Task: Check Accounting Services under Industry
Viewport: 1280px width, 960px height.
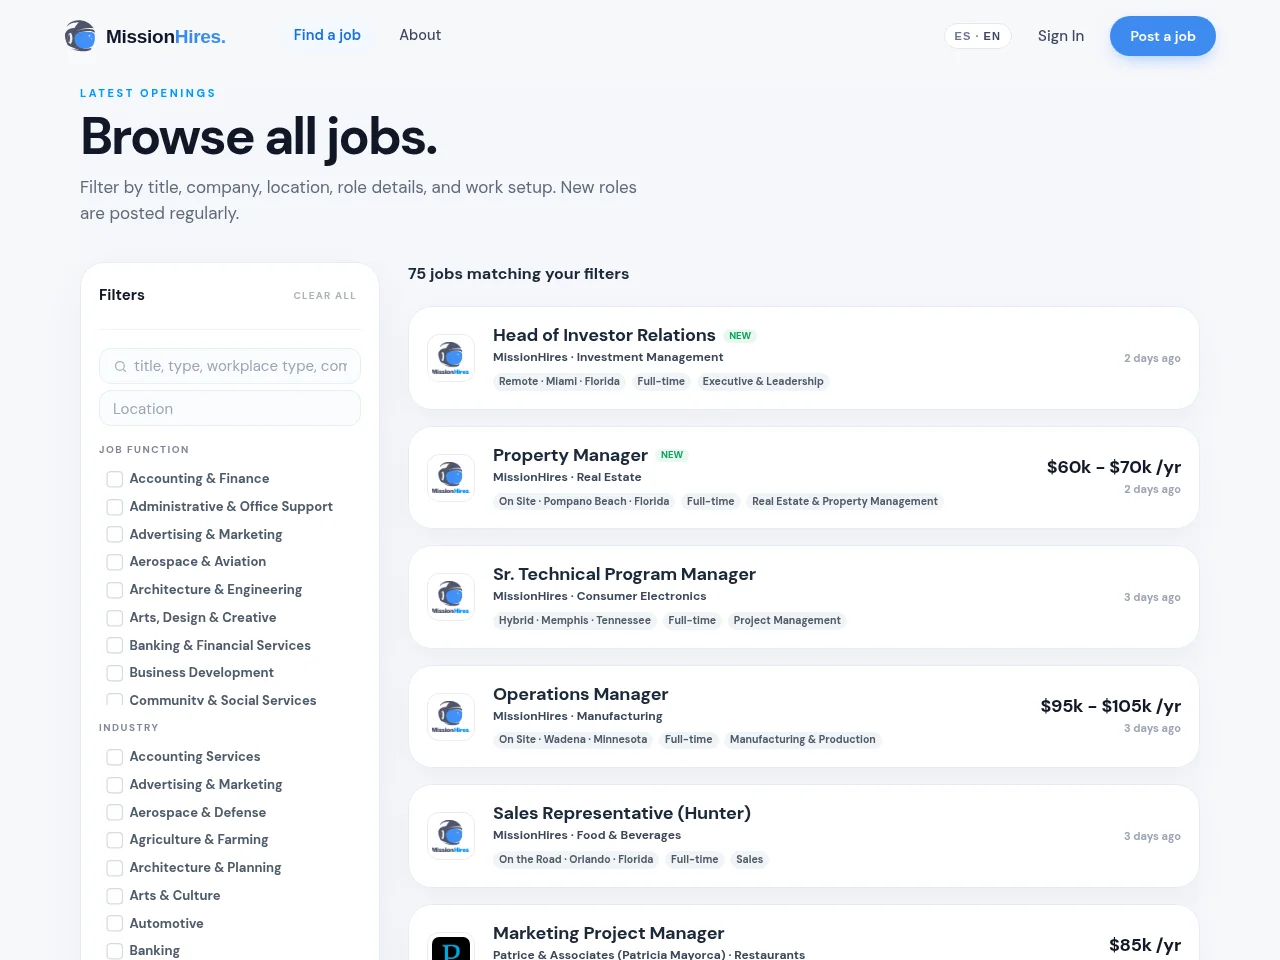Action: click(115, 757)
